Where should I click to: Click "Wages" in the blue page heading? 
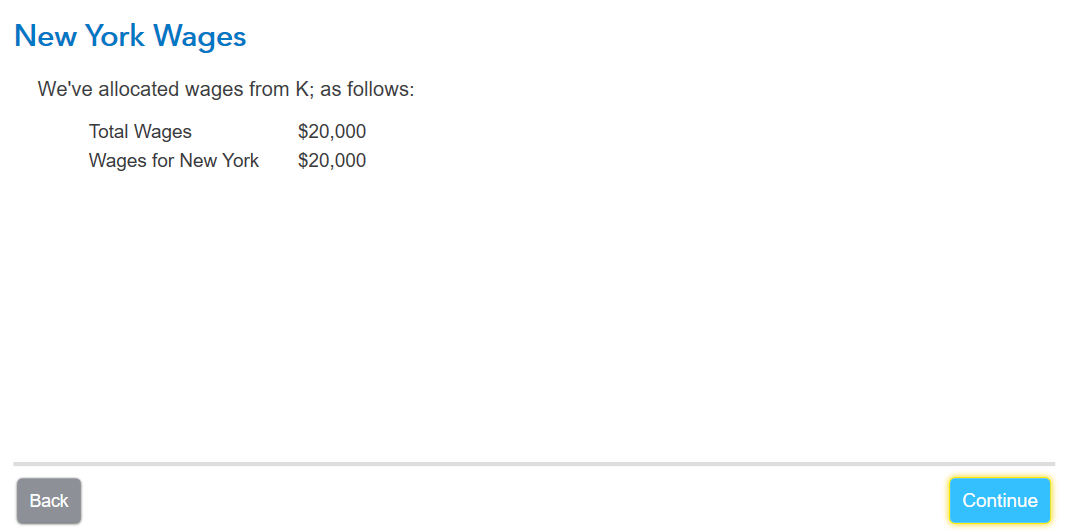click(x=200, y=37)
